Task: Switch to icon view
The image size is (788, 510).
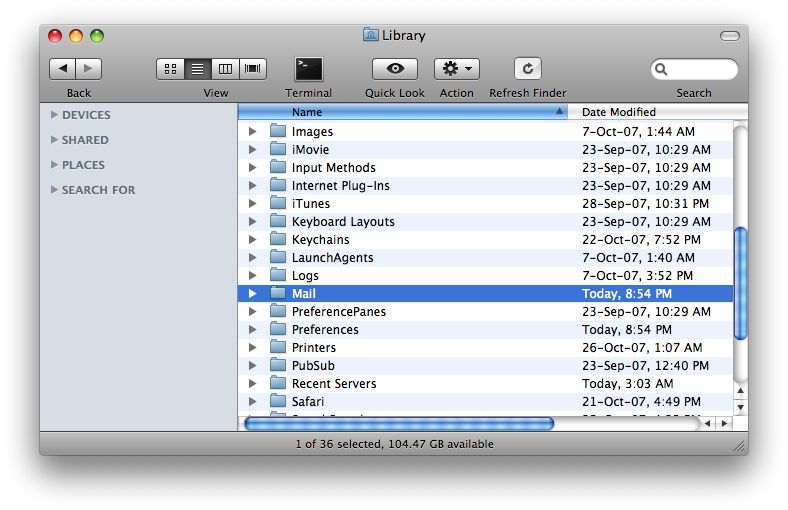Action: [170, 69]
